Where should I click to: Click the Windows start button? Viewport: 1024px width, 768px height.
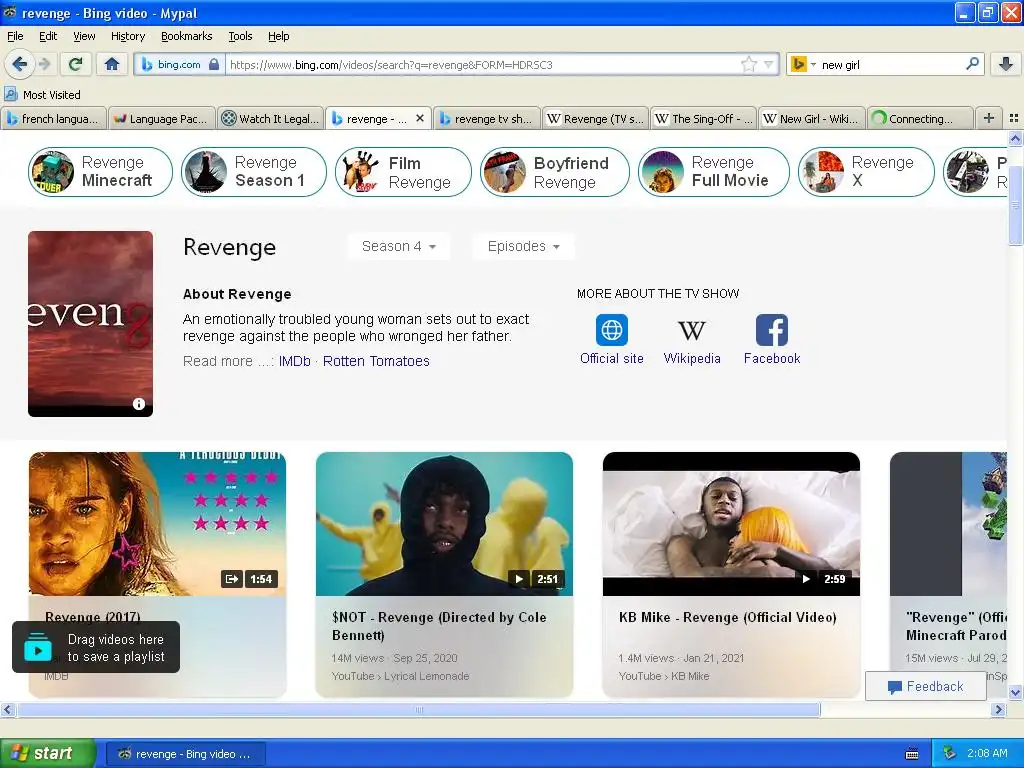(x=48, y=753)
